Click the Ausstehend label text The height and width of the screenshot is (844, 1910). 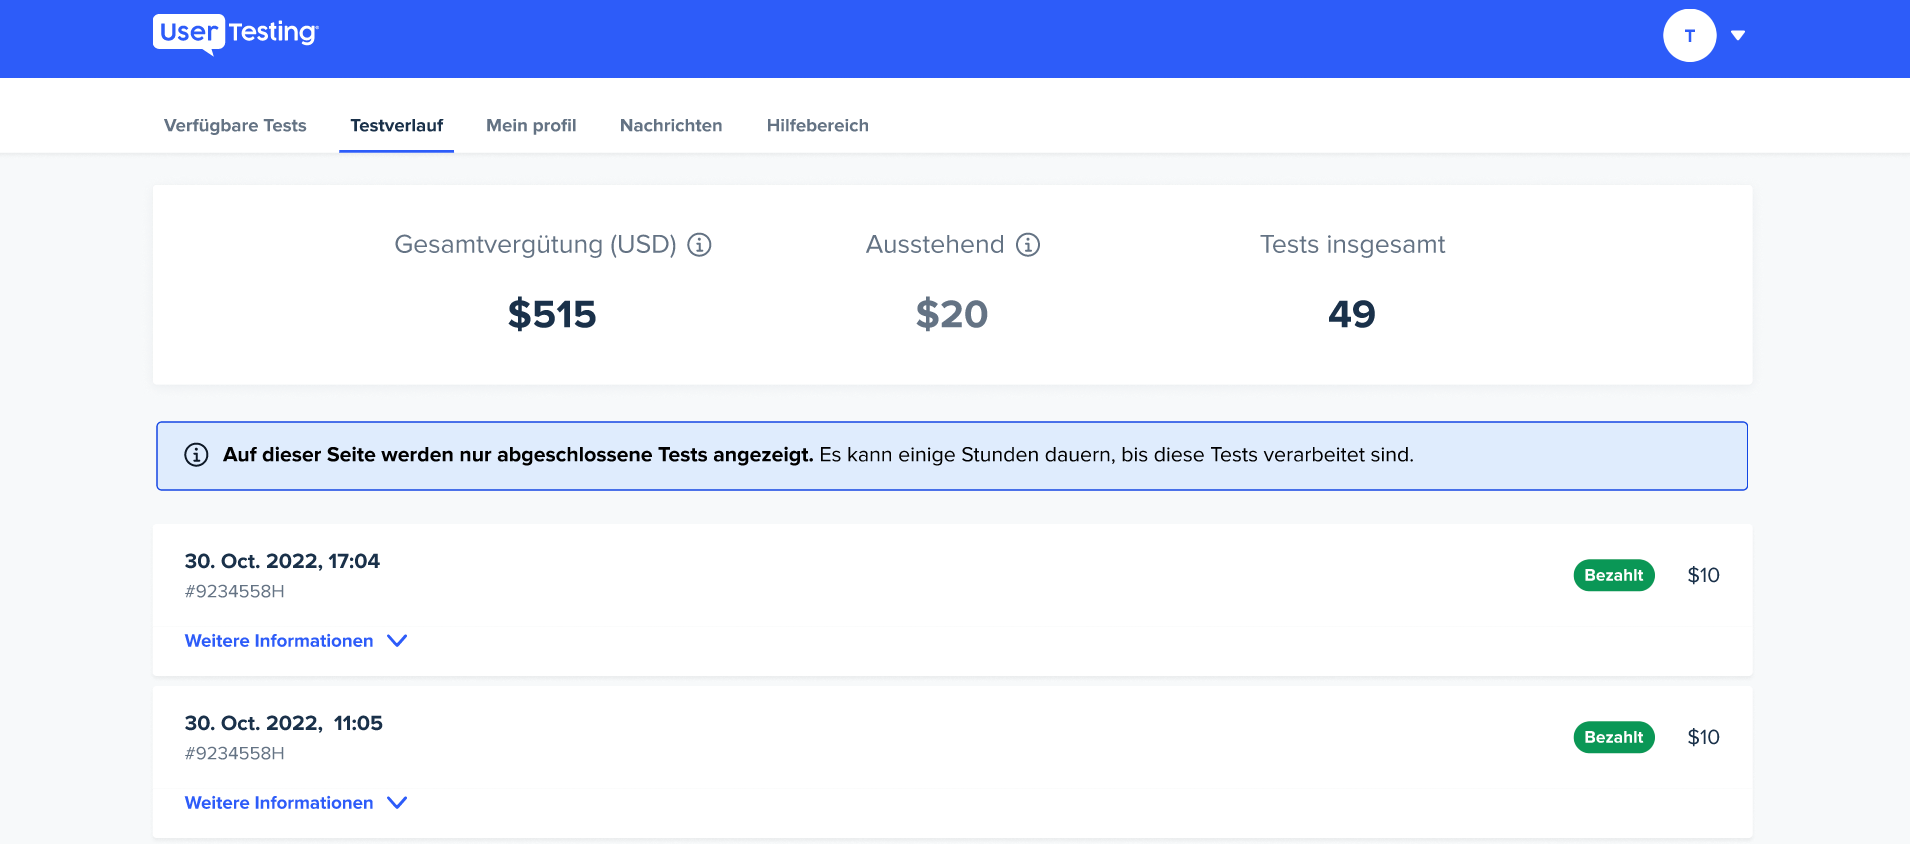(935, 245)
